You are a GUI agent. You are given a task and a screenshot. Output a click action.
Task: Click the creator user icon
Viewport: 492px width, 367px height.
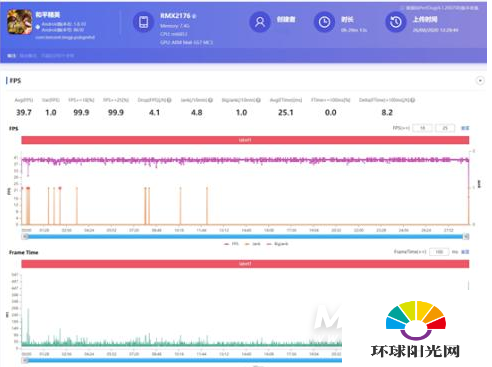coord(260,22)
